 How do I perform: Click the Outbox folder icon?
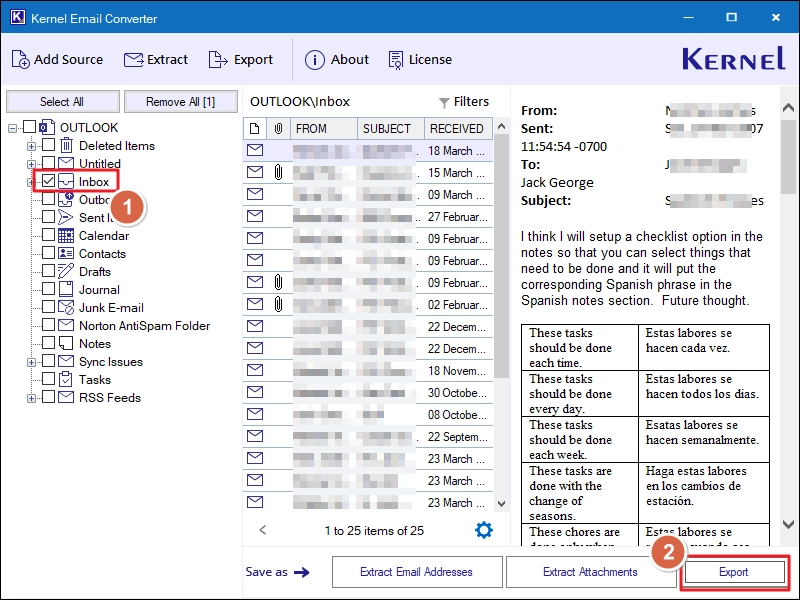[x=66, y=199]
